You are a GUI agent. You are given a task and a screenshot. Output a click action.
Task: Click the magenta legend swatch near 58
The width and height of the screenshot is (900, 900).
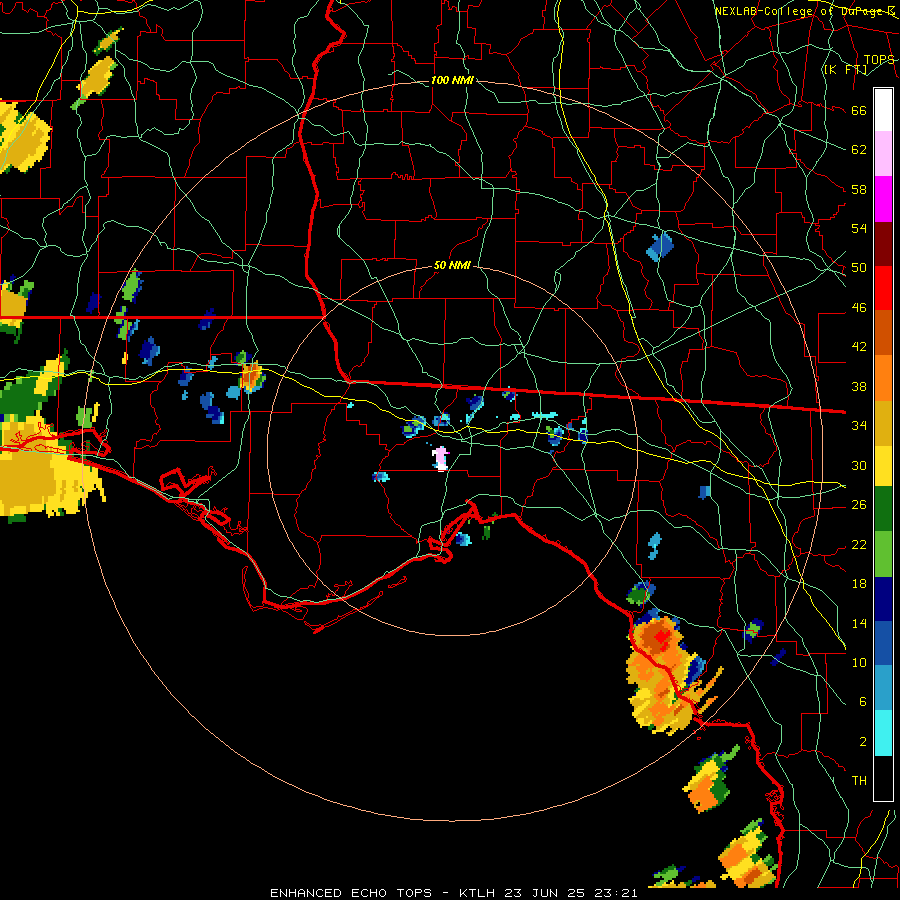click(x=883, y=199)
